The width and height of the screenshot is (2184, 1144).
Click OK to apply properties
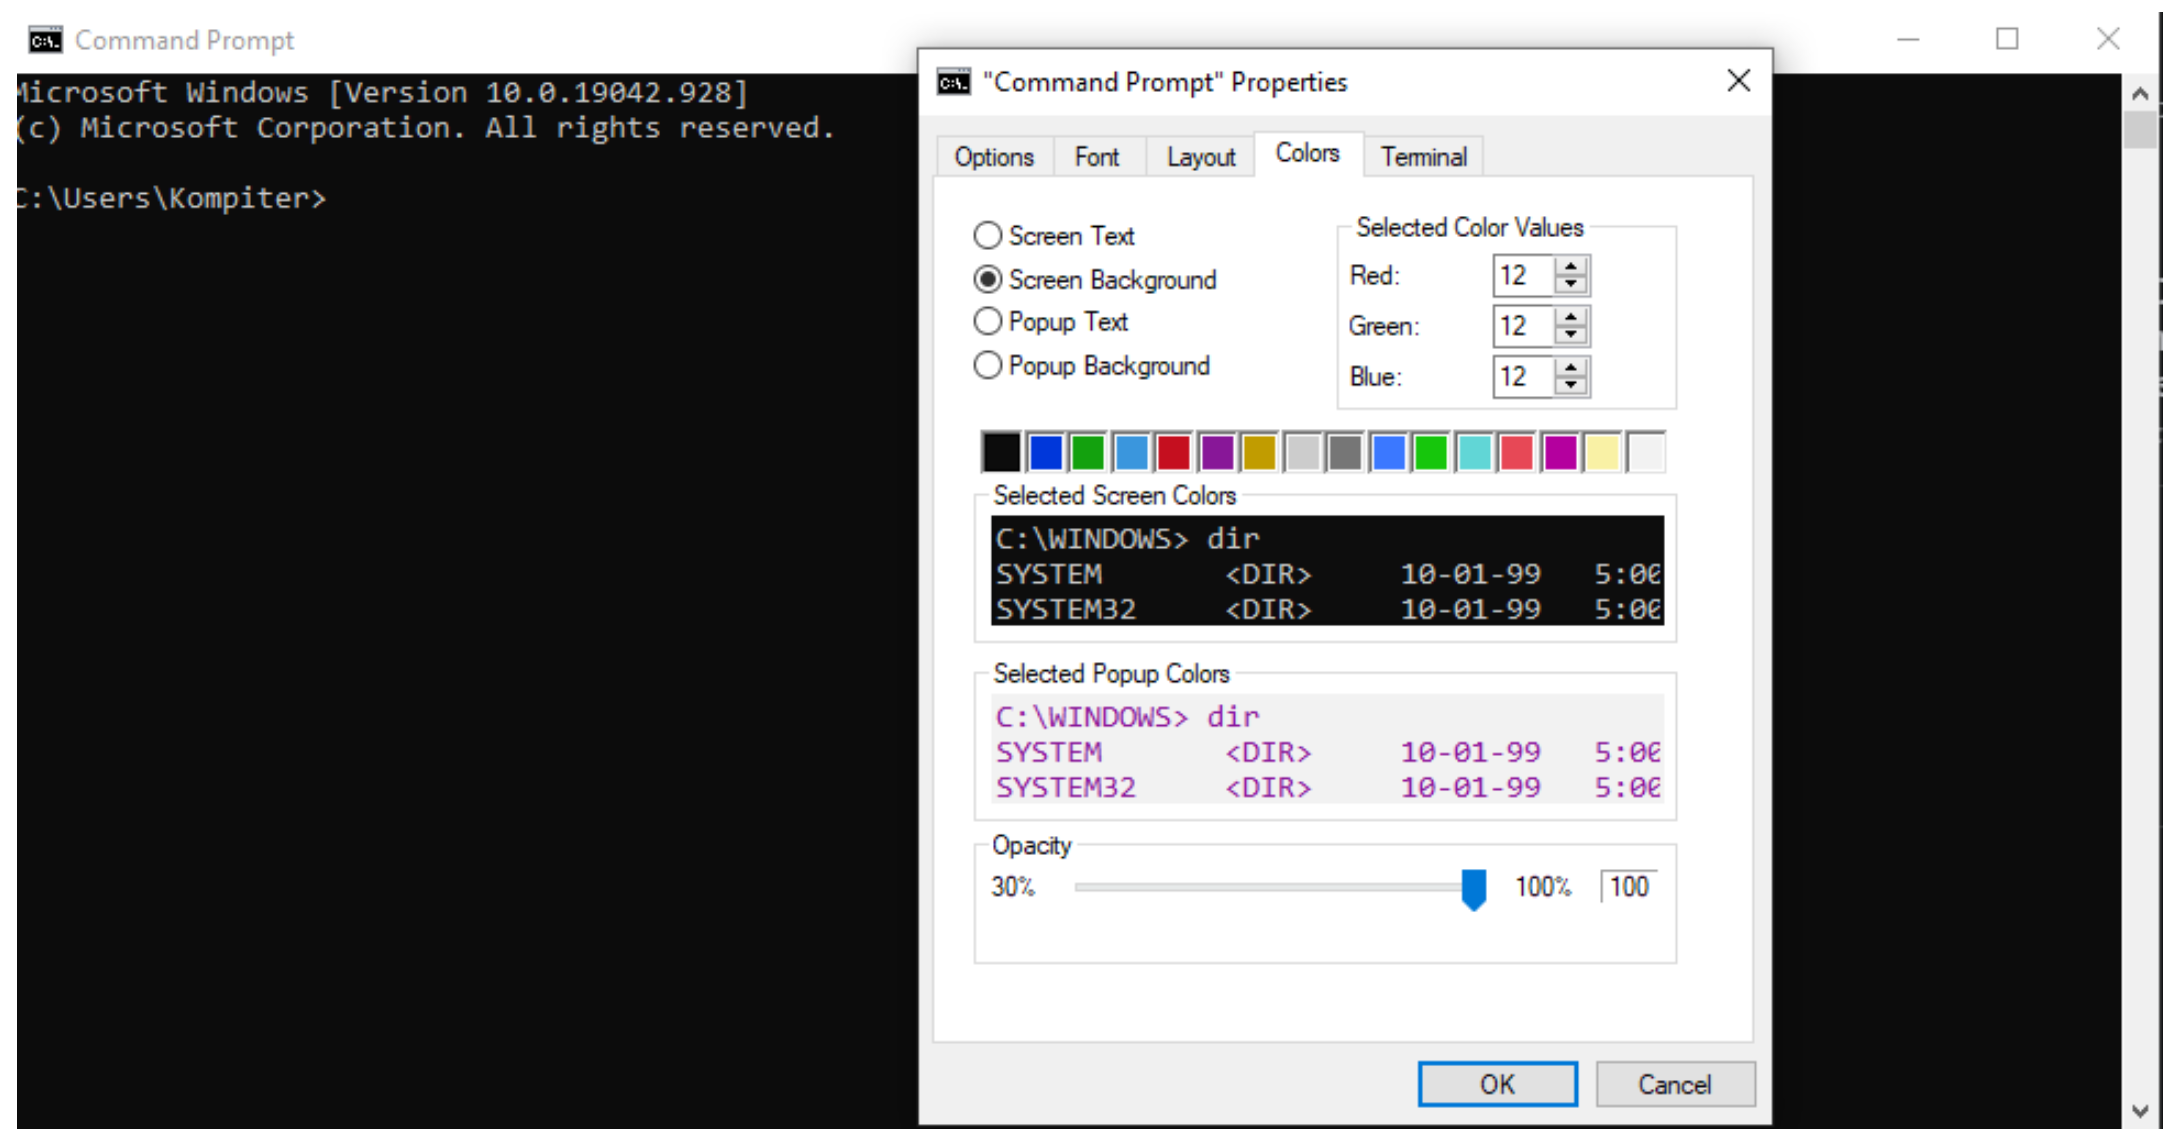1497,1084
